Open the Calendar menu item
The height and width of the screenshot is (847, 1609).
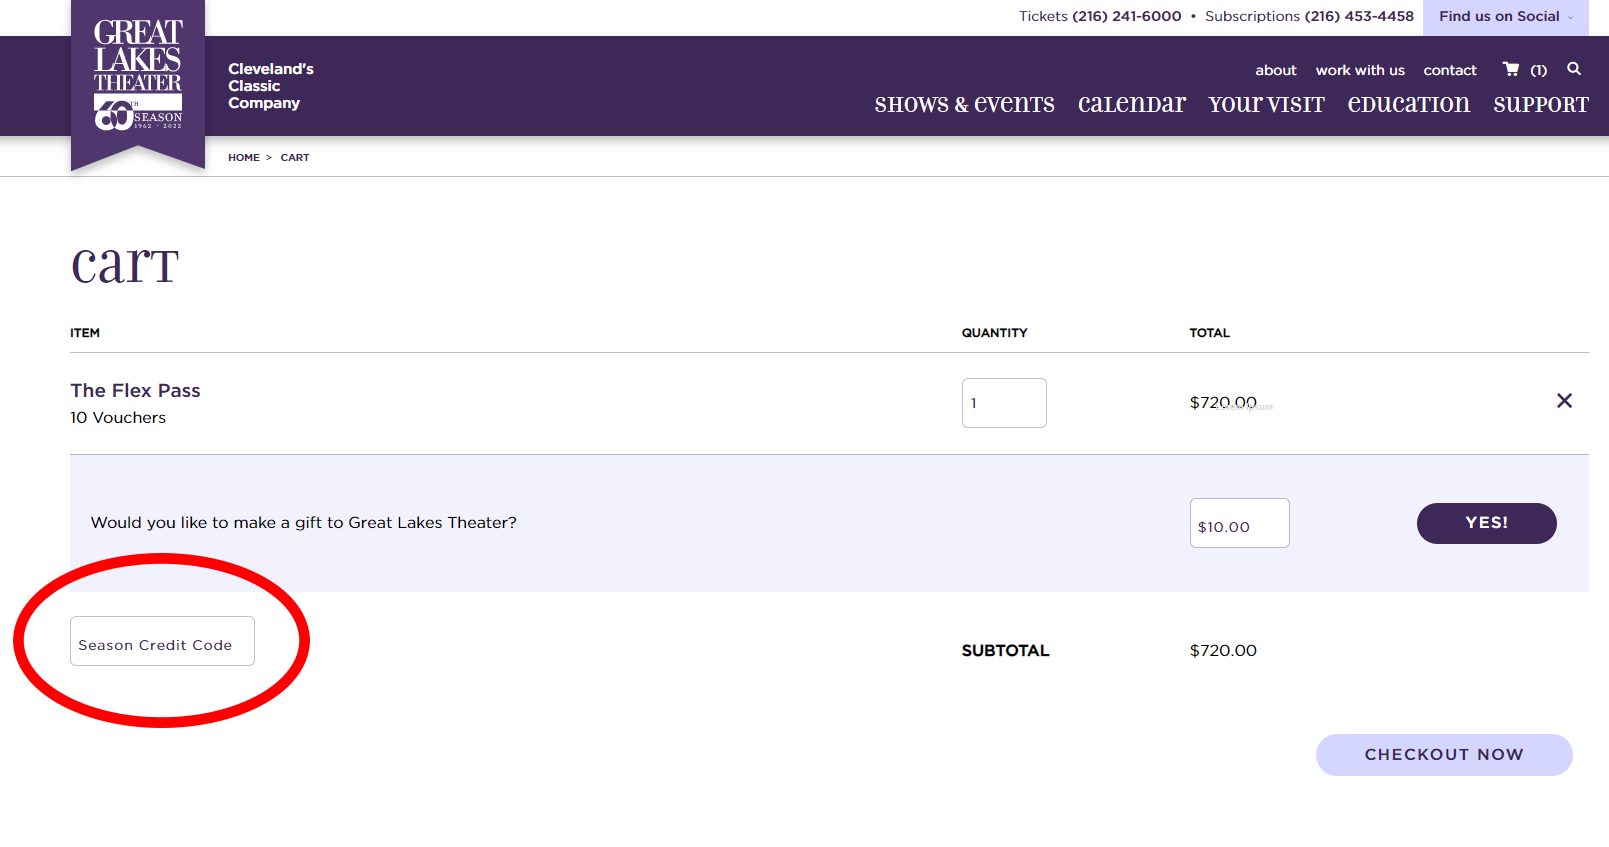1131,104
